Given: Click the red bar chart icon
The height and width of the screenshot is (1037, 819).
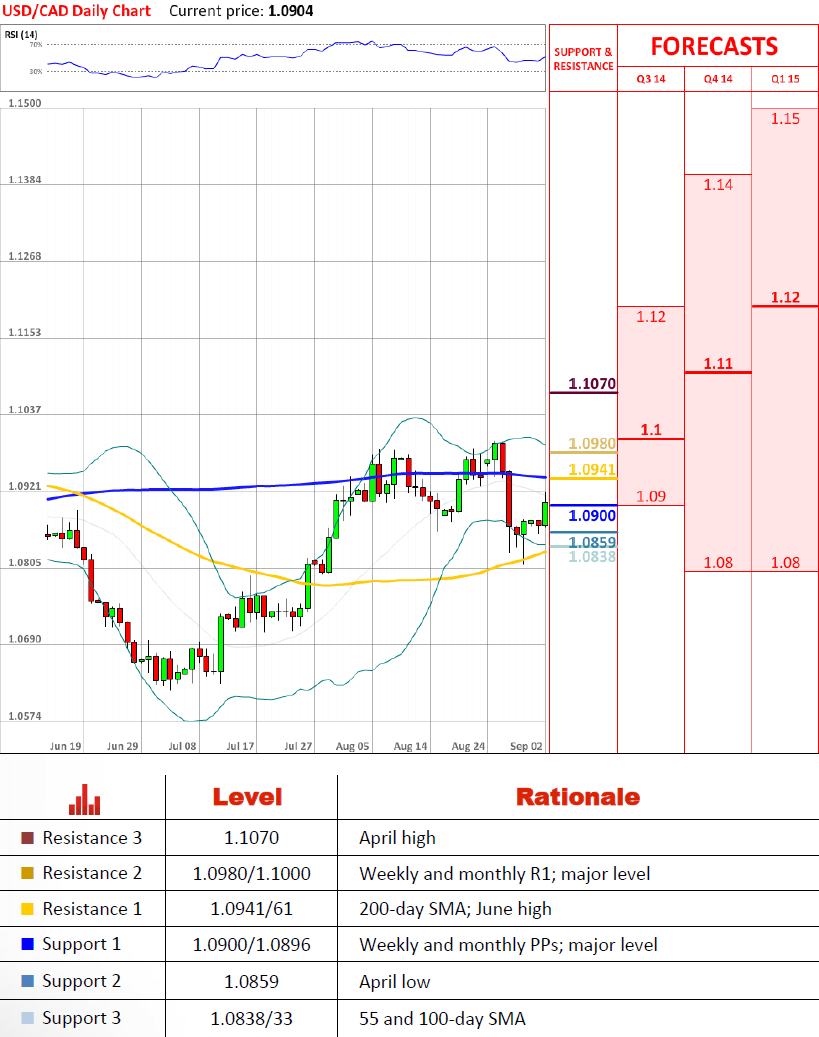Looking at the screenshot, I should tap(85, 799).
